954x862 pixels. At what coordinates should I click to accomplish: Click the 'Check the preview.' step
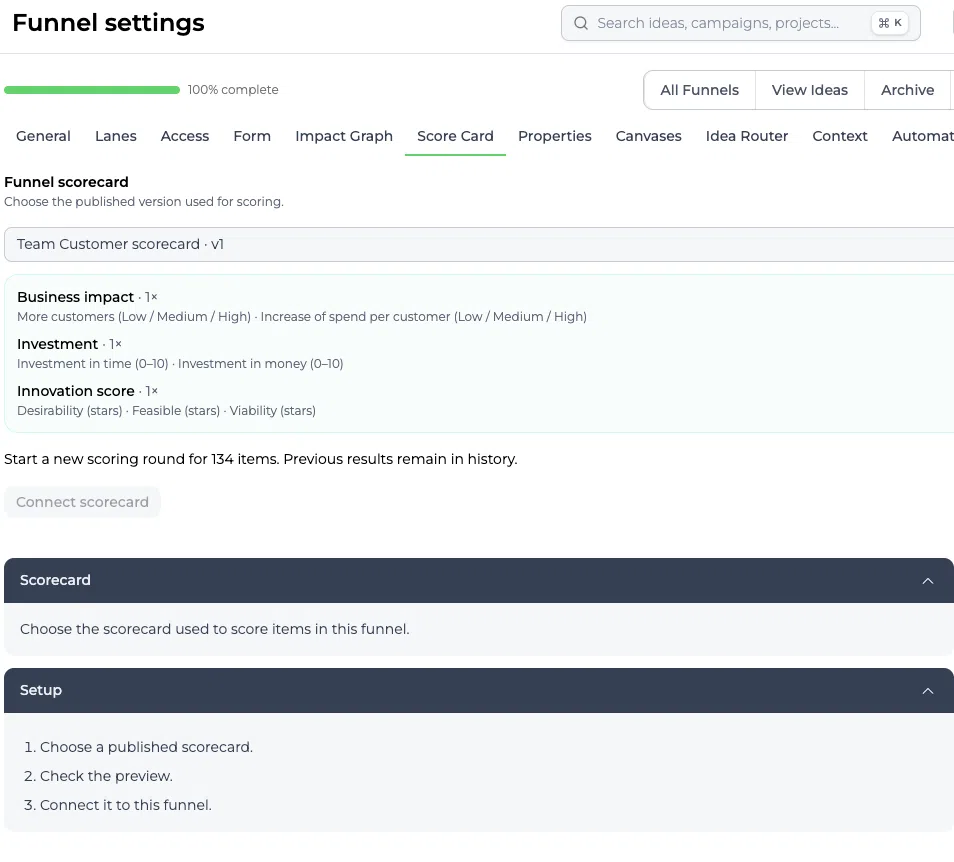point(106,776)
